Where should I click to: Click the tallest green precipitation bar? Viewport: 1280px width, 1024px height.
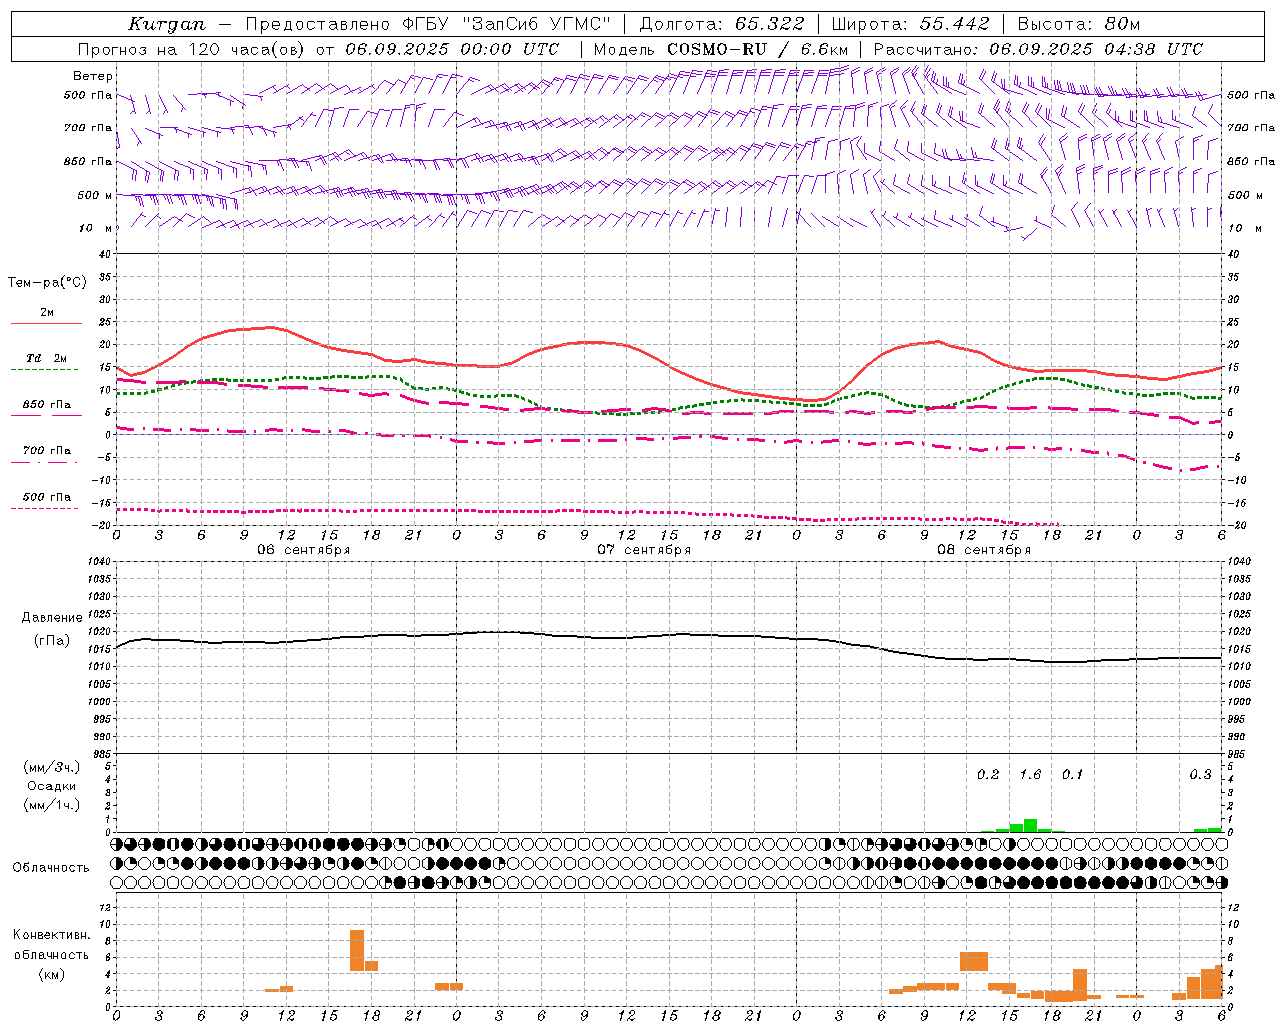tap(1030, 825)
